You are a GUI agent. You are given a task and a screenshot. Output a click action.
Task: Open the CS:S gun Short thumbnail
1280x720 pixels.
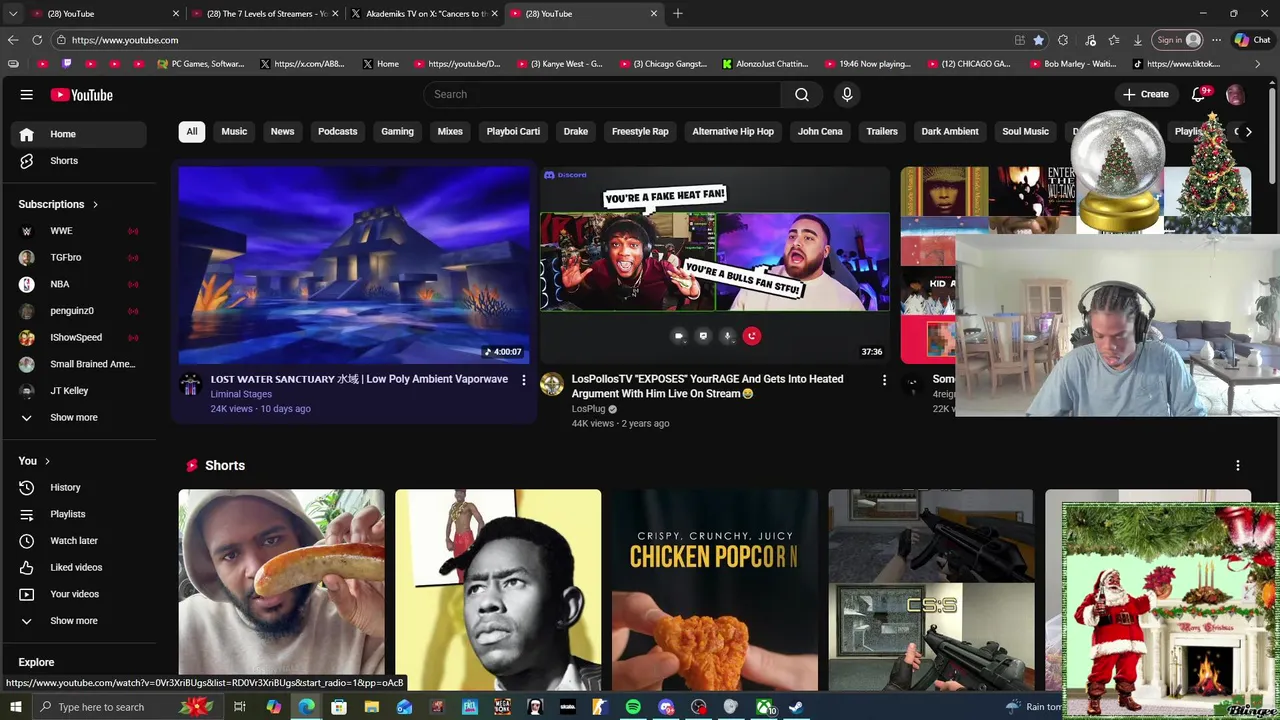pos(931,590)
